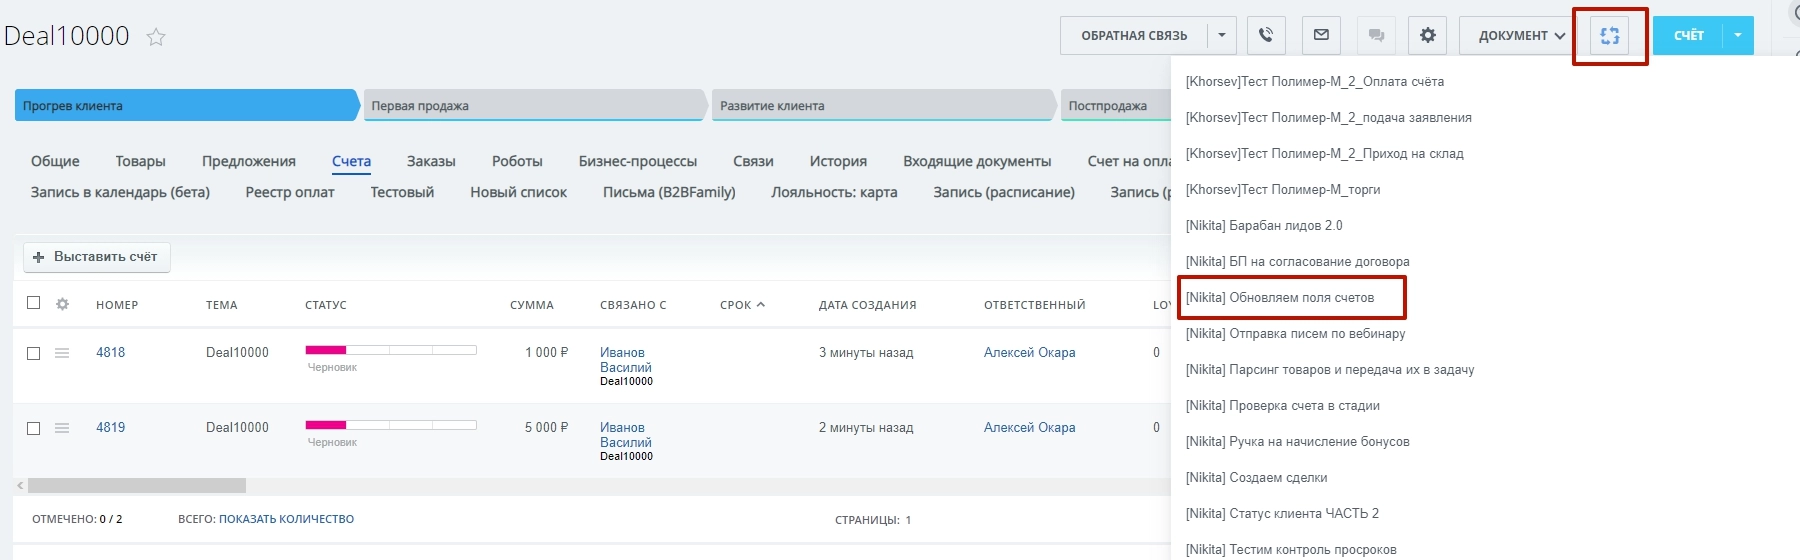Open the email envelope icon button
The image size is (1800, 560).
tap(1321, 36)
